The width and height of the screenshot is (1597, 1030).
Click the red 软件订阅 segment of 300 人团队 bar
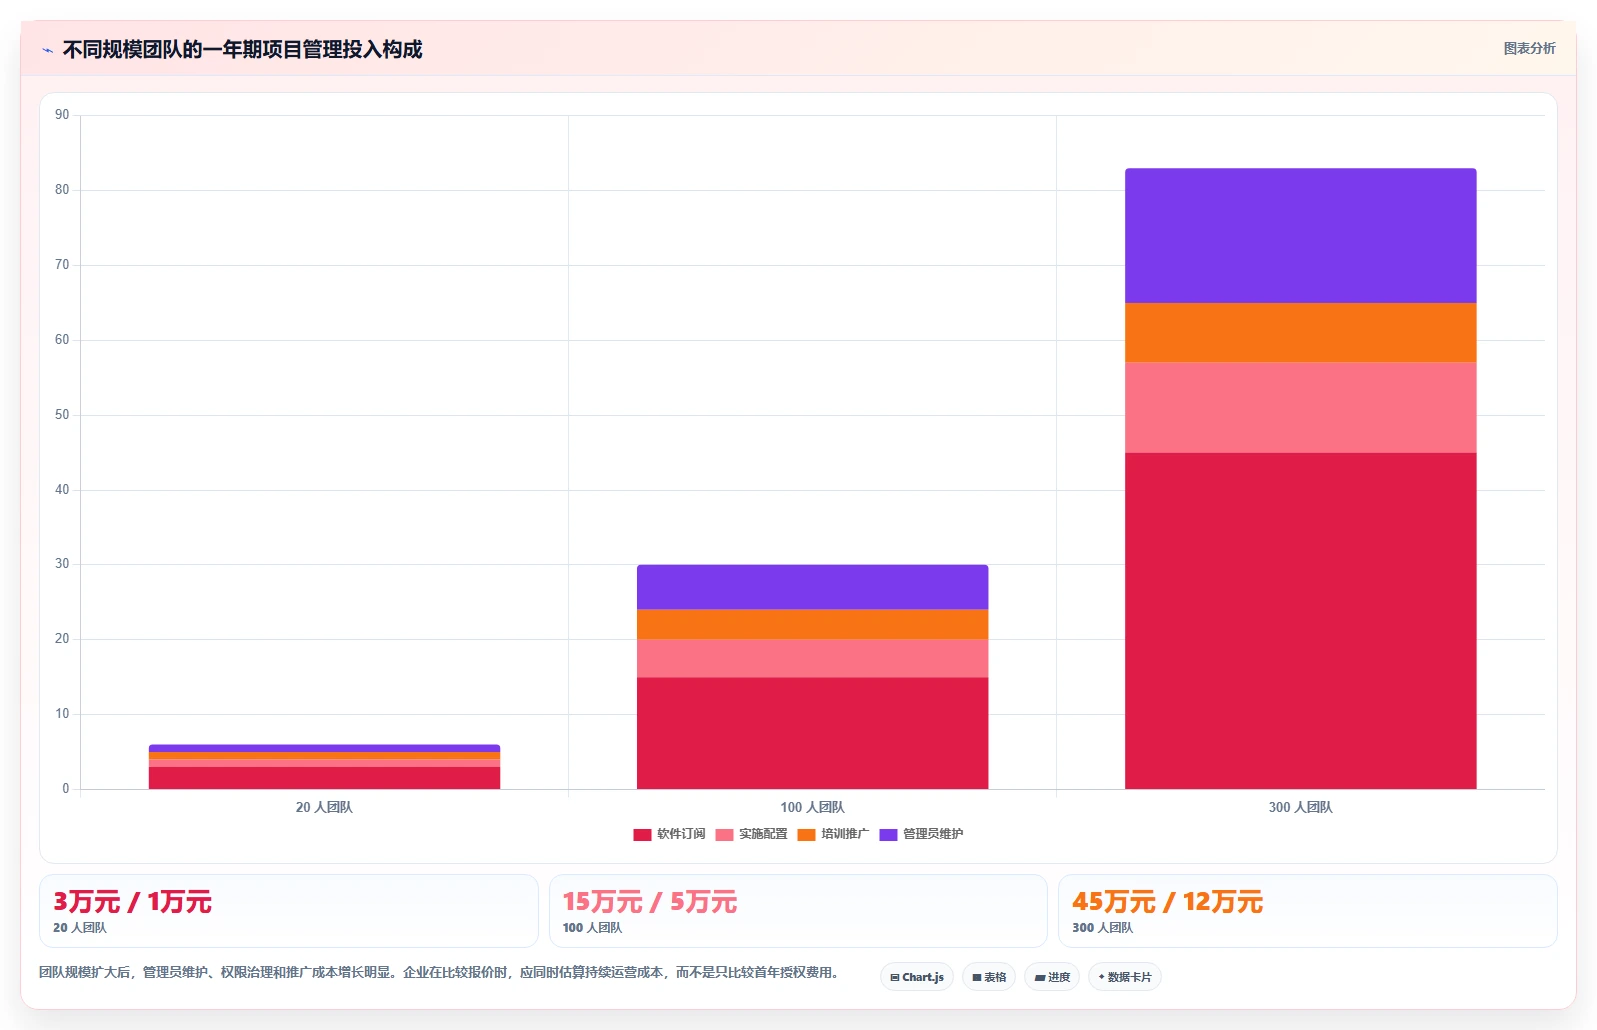coord(1300,621)
